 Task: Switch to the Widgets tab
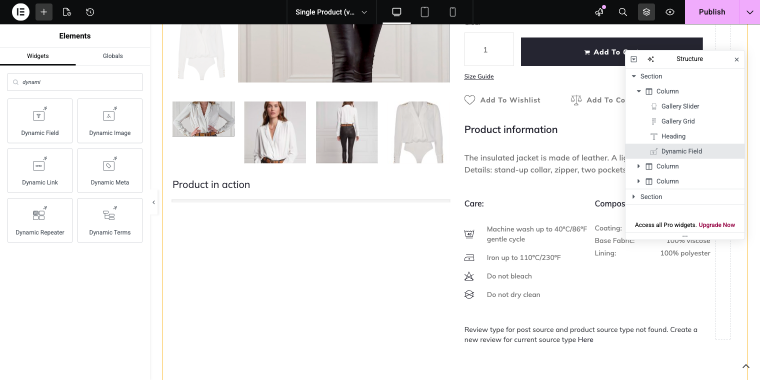pos(38,56)
